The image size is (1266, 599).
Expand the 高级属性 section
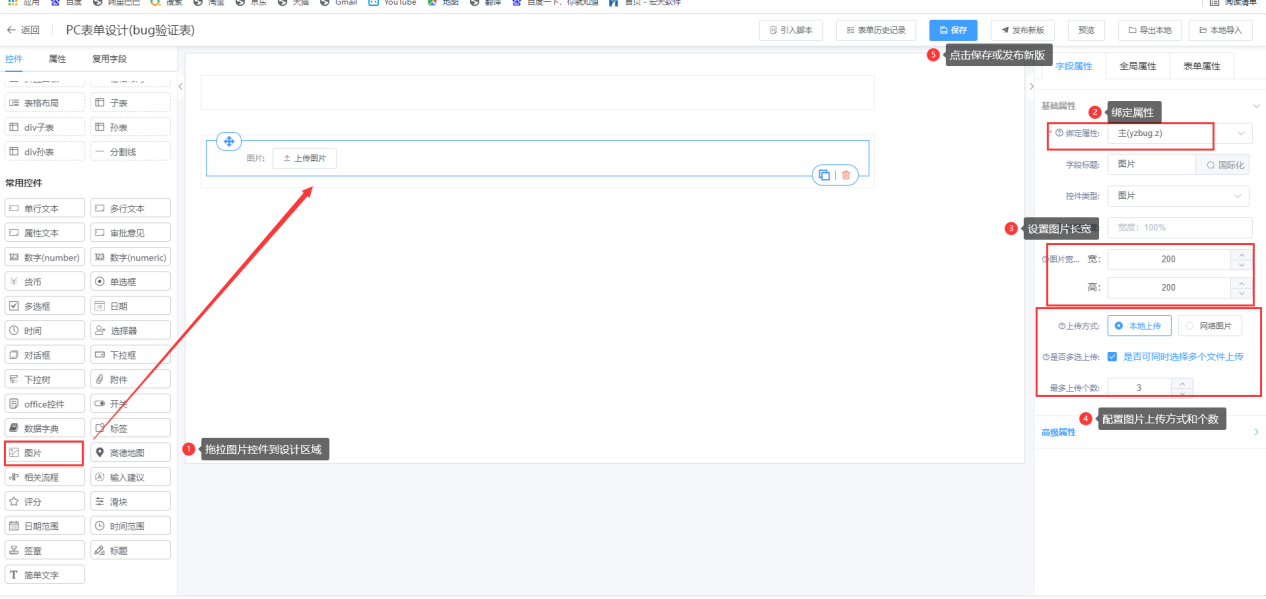(1256, 432)
